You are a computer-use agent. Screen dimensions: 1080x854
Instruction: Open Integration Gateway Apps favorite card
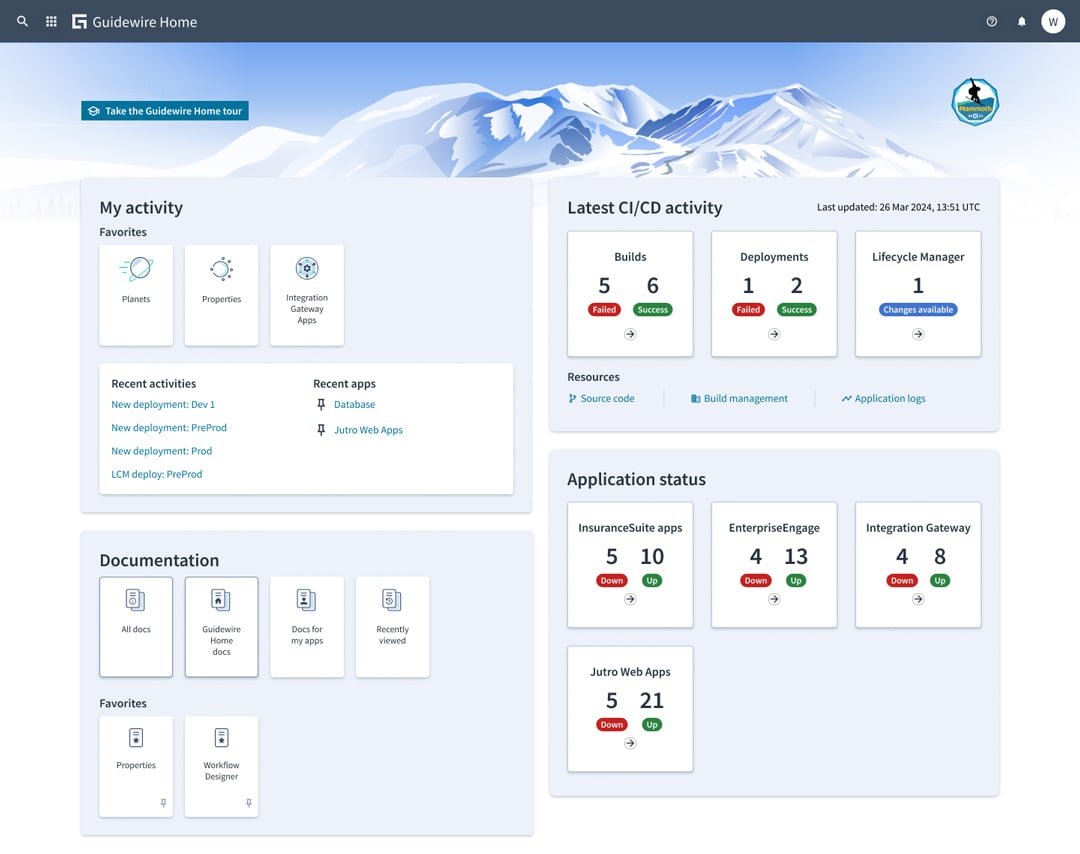[307, 295]
